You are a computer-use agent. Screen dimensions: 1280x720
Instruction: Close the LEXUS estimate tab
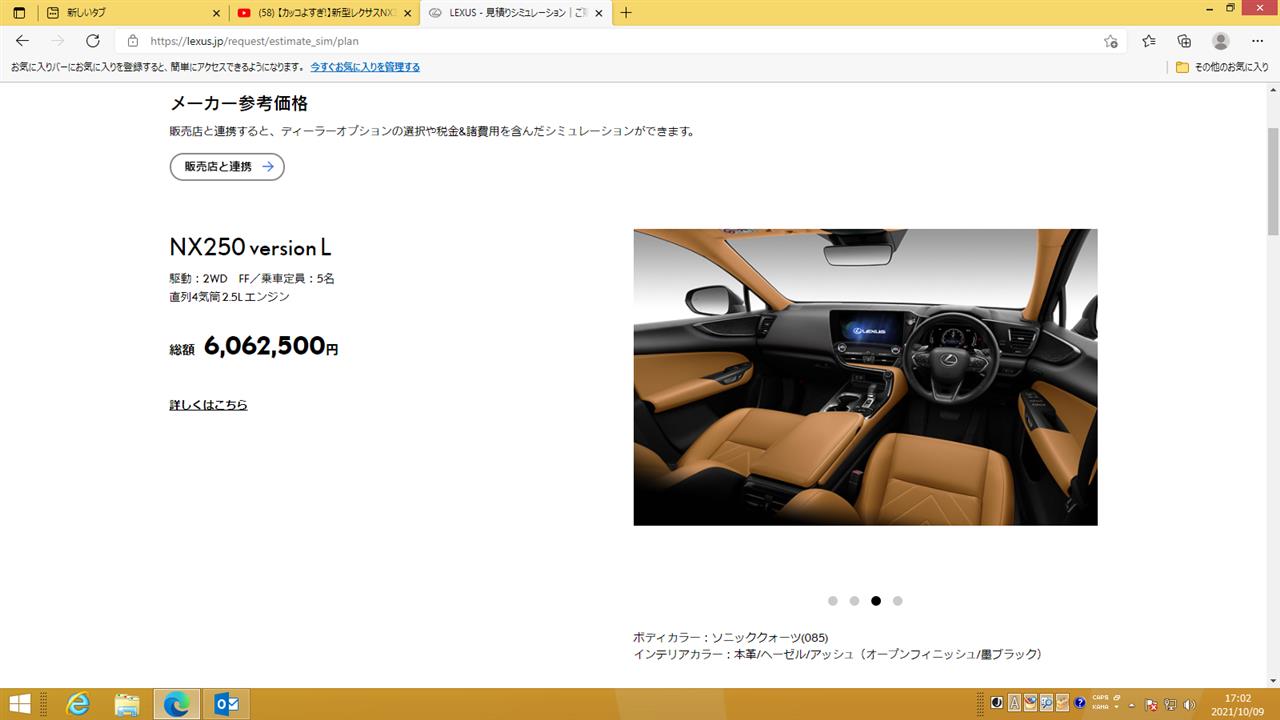click(x=597, y=13)
